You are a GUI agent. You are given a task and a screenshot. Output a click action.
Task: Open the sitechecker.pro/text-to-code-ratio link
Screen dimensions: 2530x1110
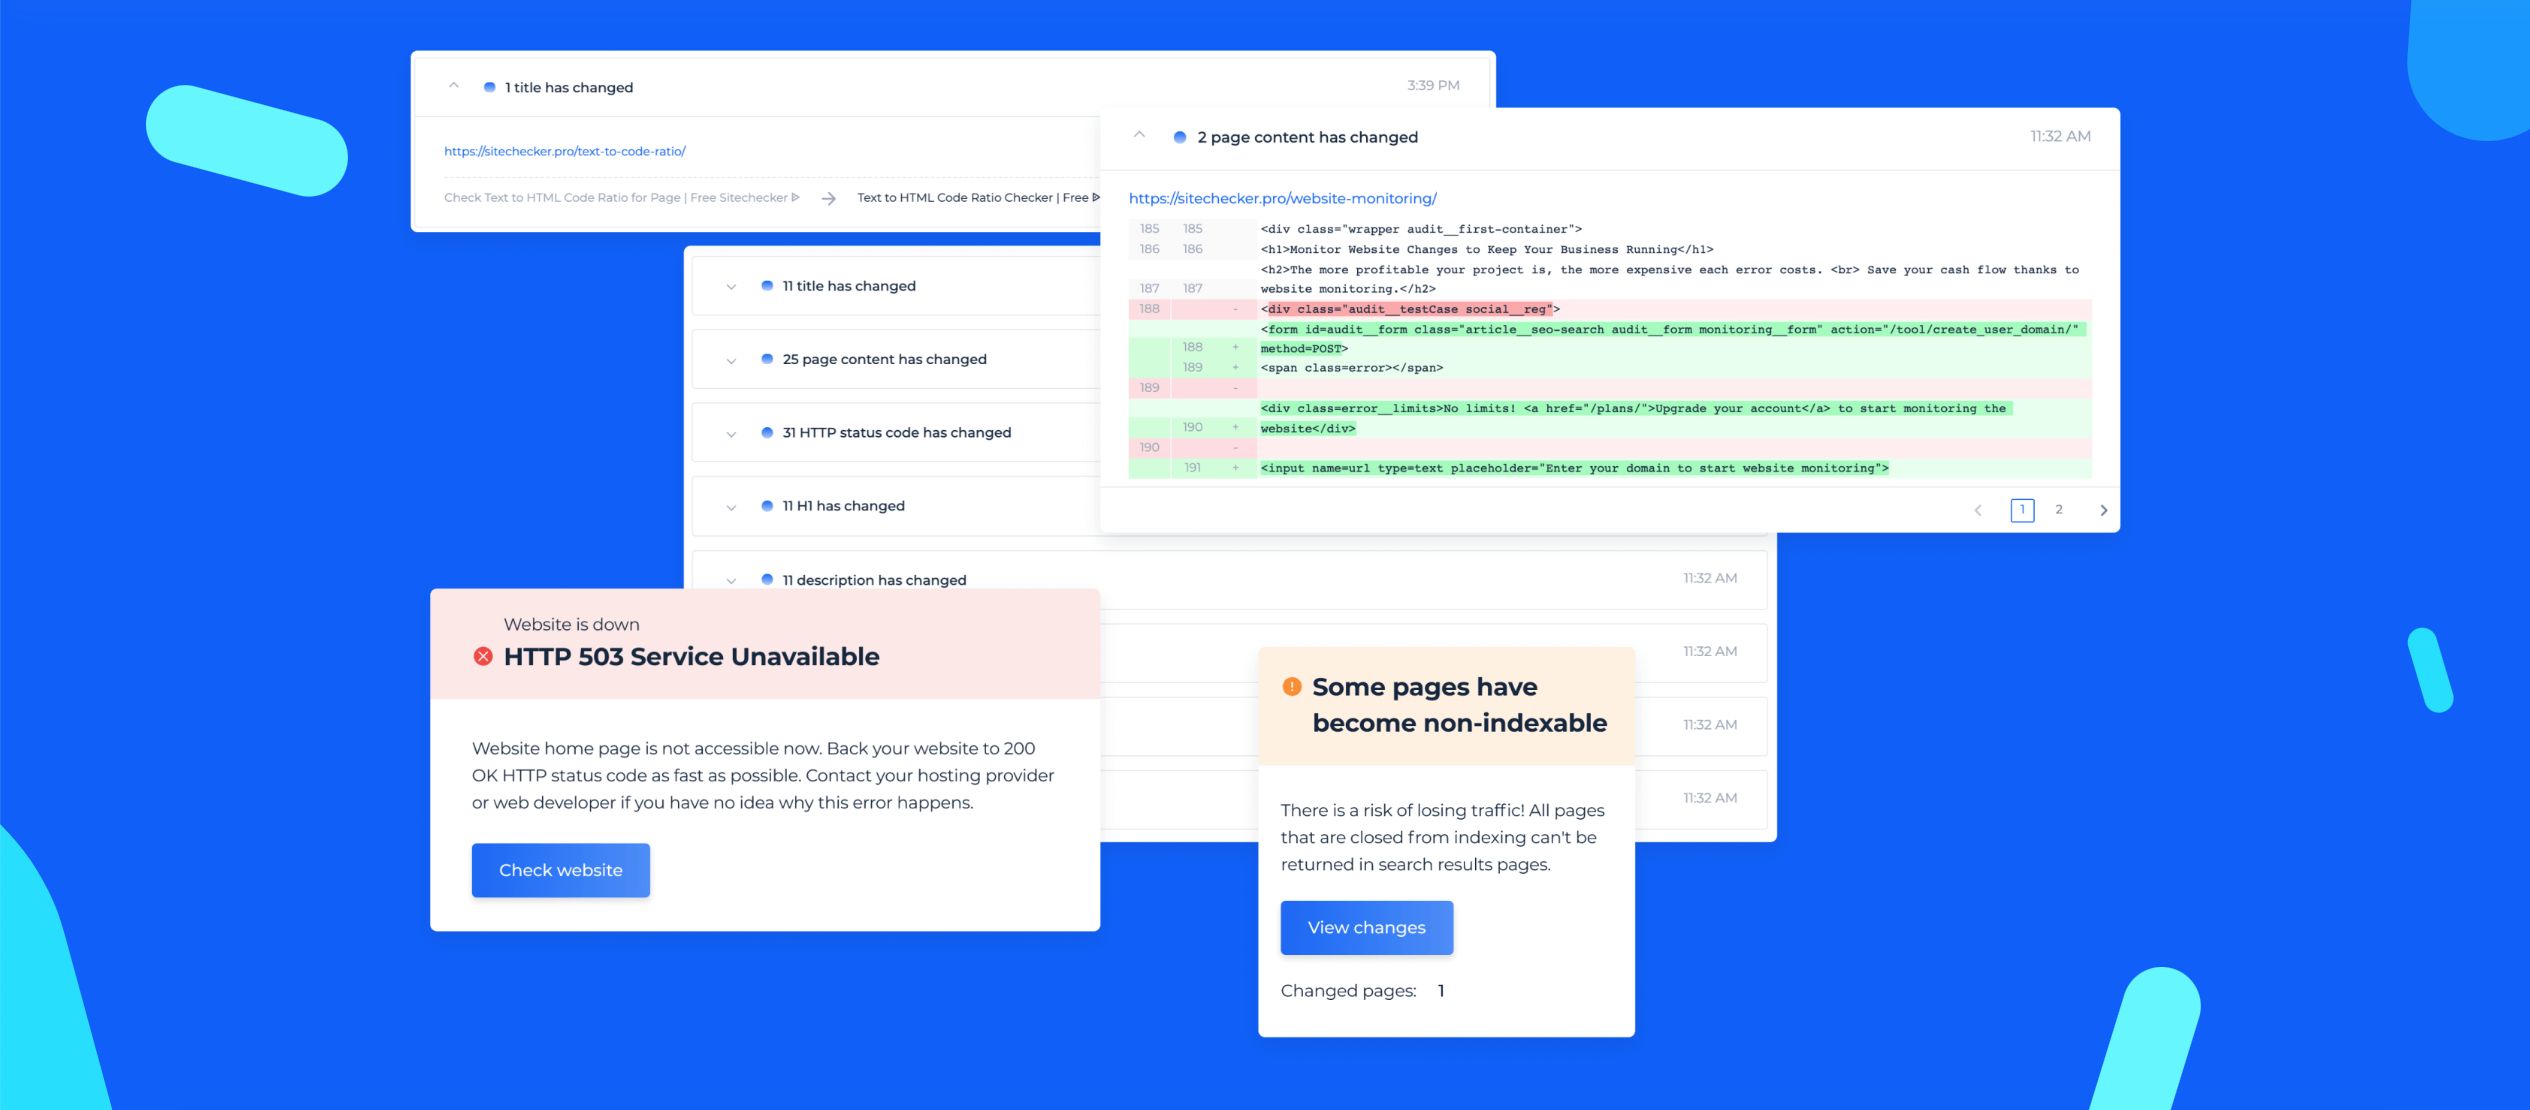(563, 152)
